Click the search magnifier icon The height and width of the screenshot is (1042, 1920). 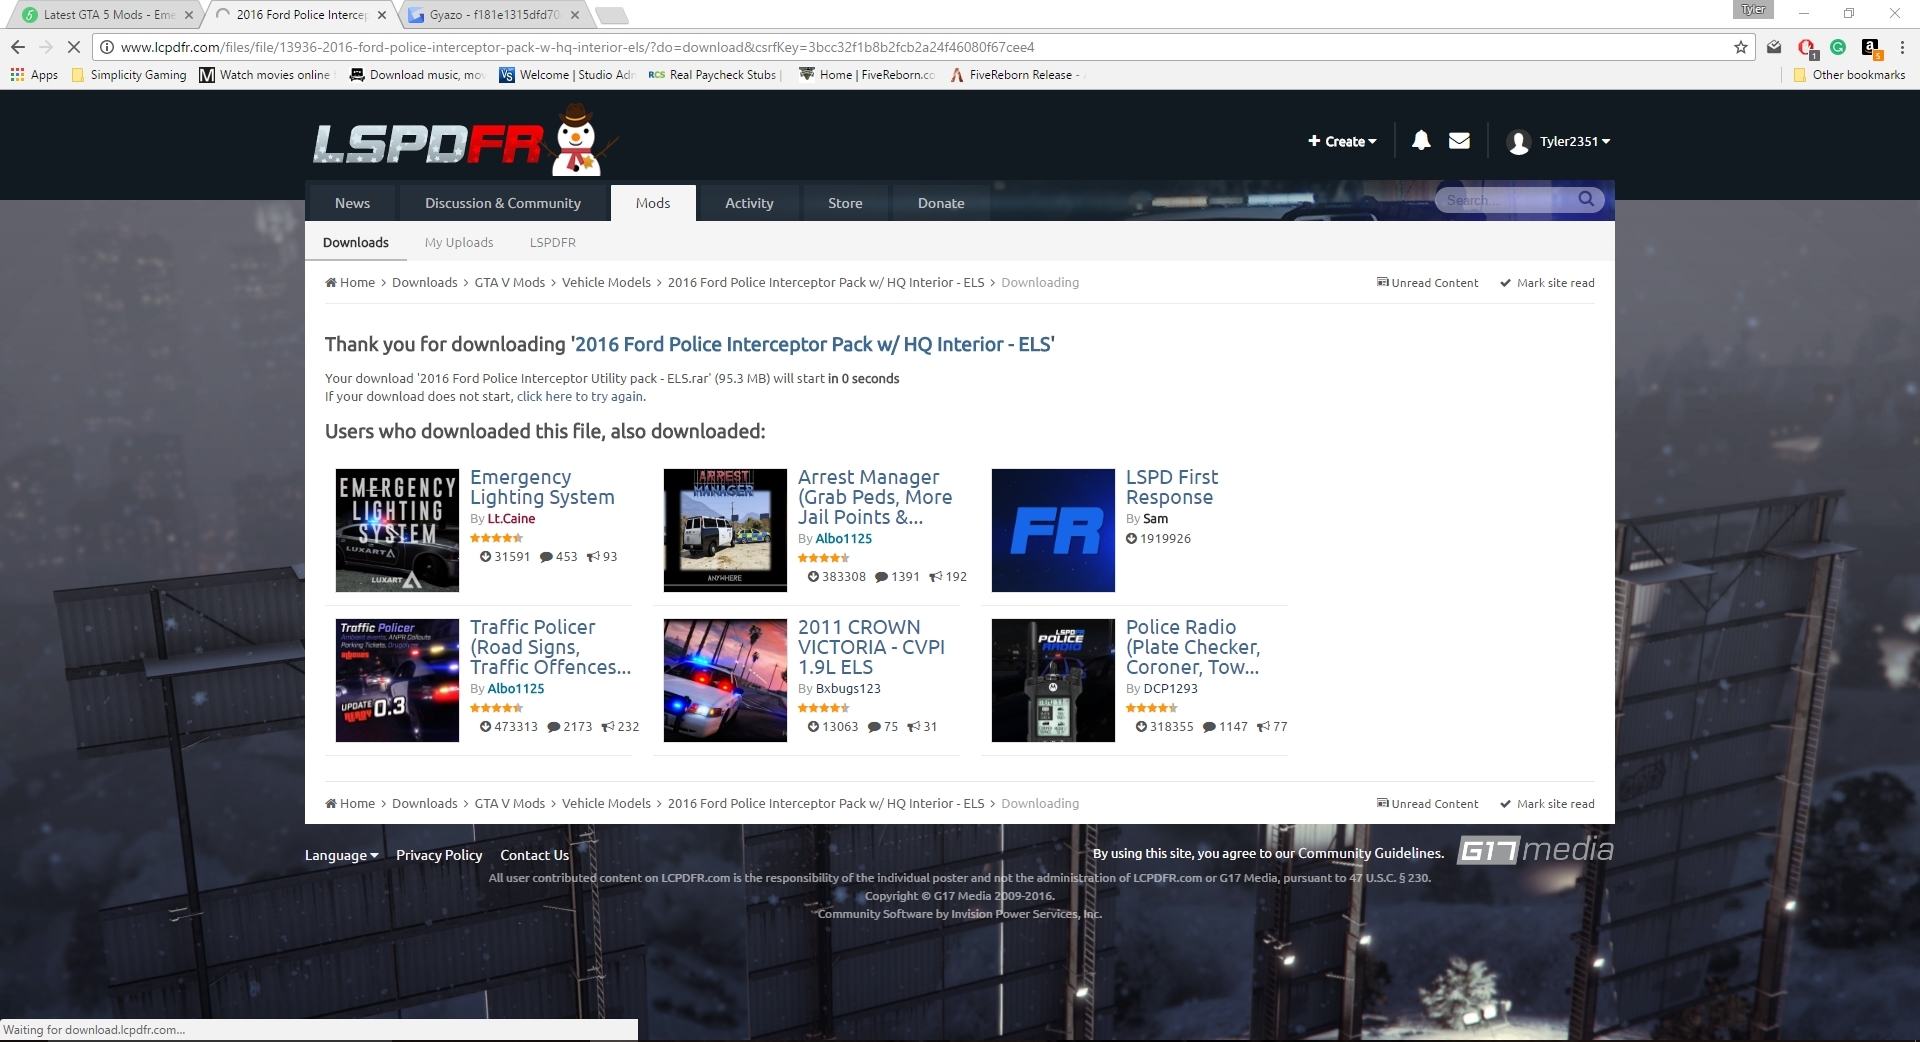coord(1586,199)
